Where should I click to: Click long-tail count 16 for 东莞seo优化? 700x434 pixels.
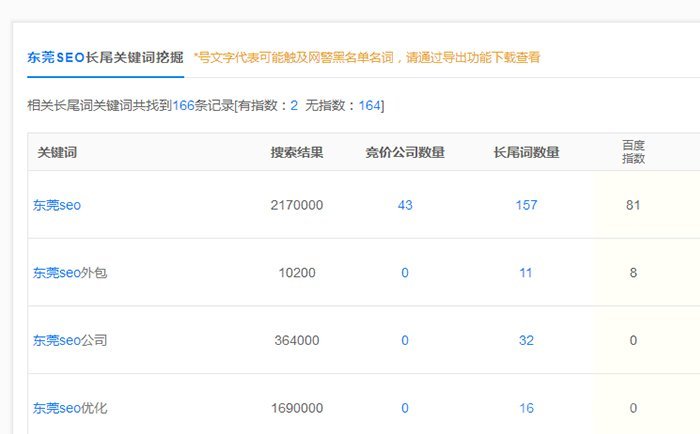point(526,408)
